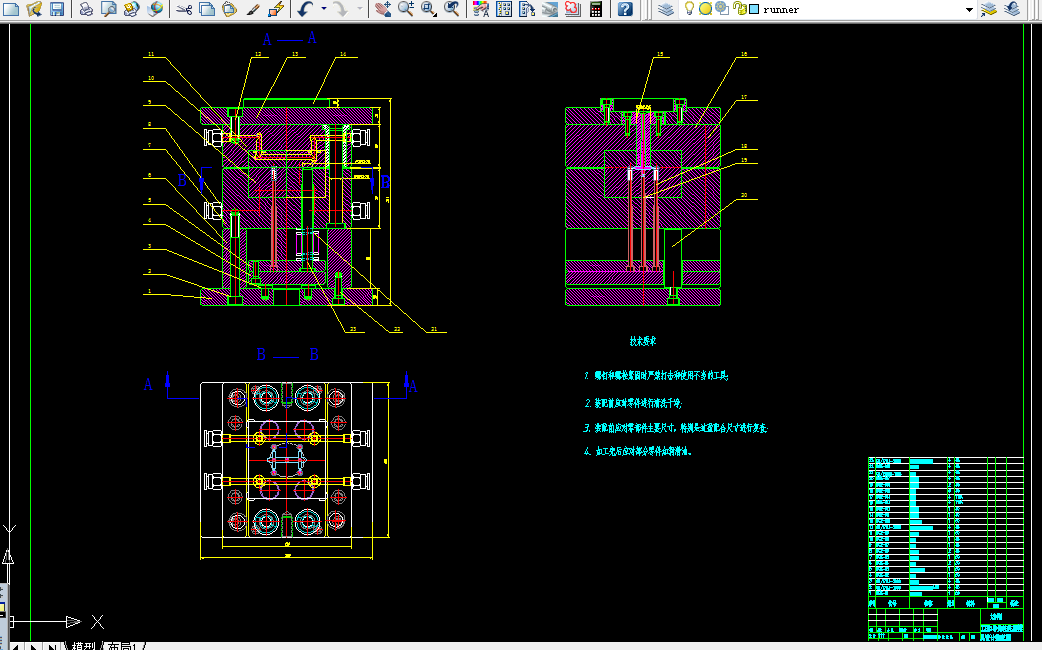1042x650 pixels.
Task: Click the Plot printer icon
Action: pyautogui.click(x=86, y=9)
